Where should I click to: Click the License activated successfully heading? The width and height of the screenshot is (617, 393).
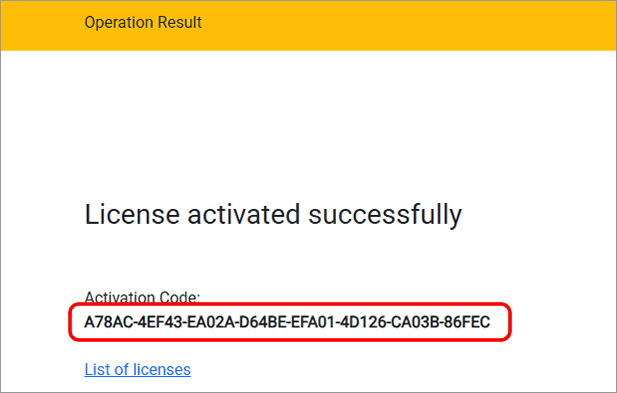[x=273, y=215]
